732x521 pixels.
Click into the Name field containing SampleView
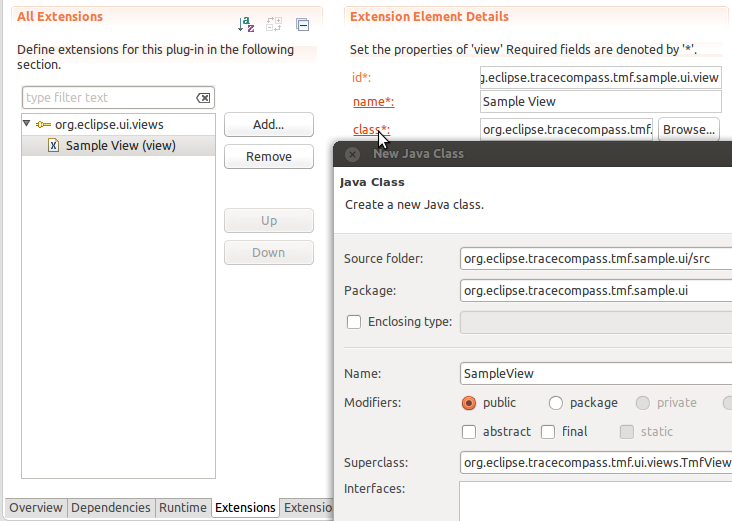point(595,373)
